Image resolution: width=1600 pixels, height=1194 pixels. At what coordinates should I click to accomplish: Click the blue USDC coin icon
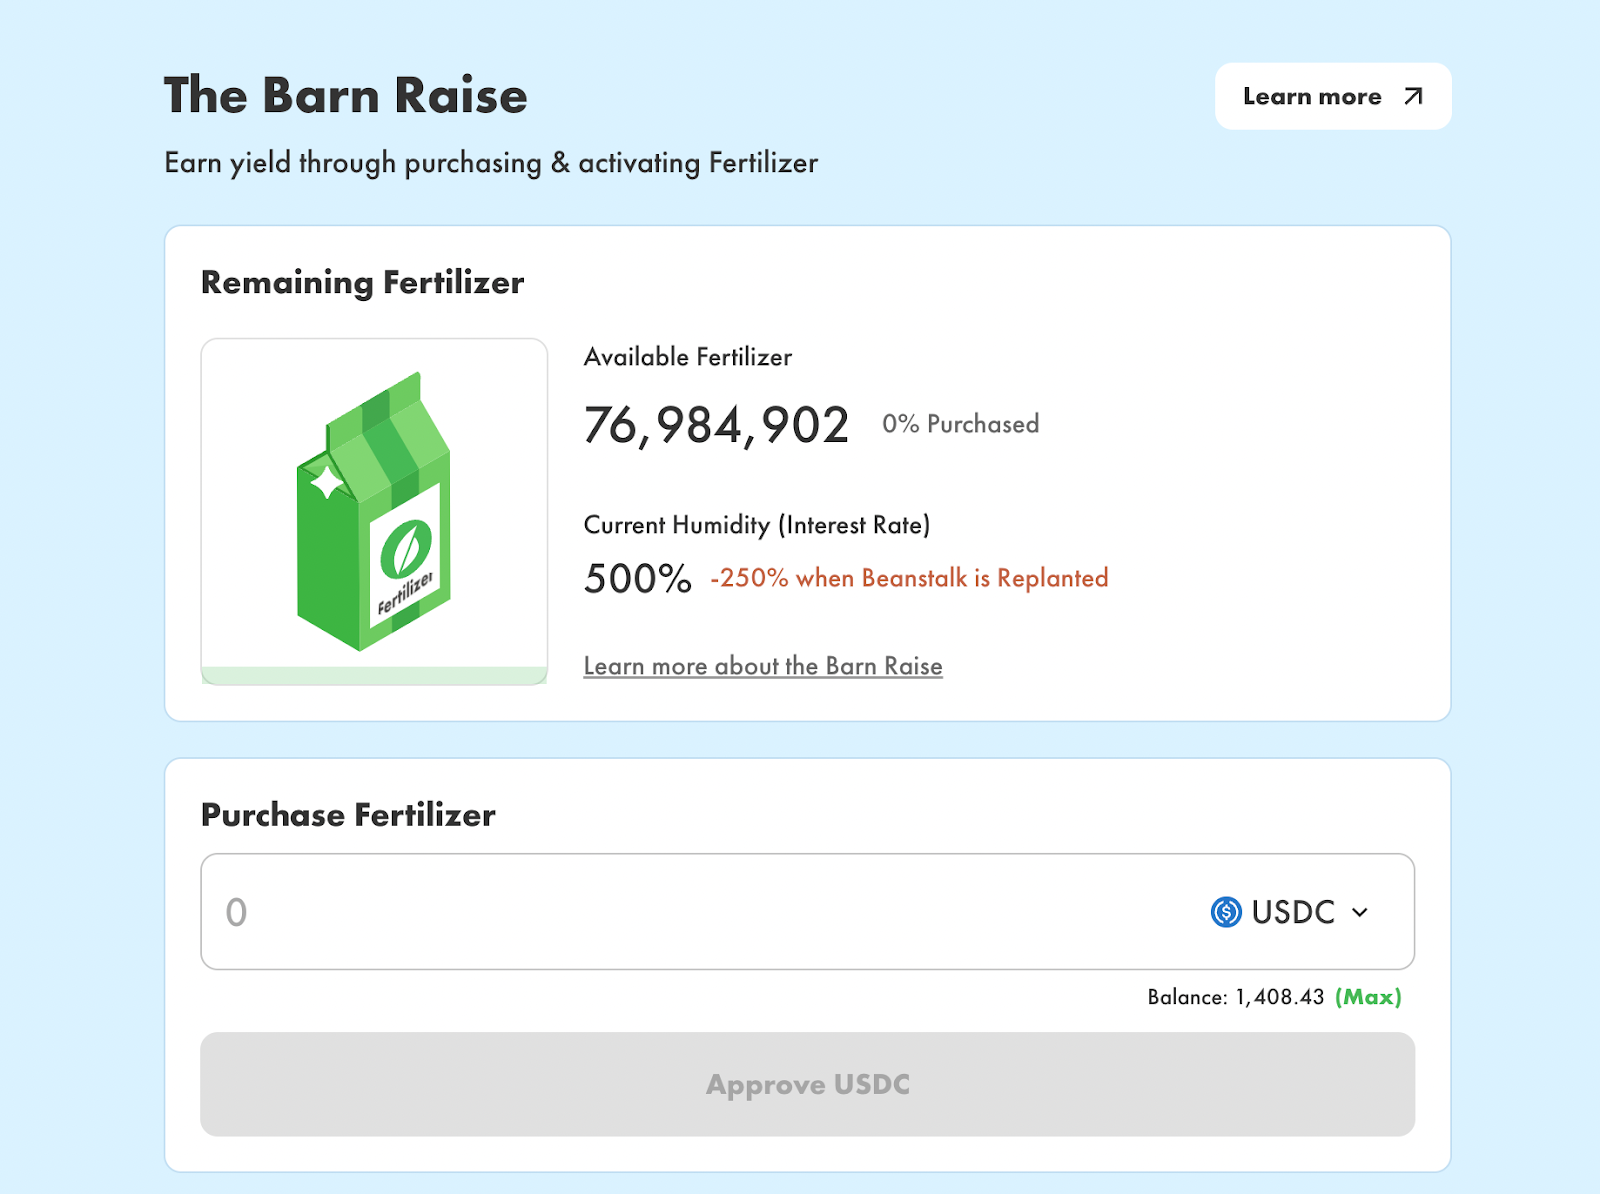(1226, 912)
